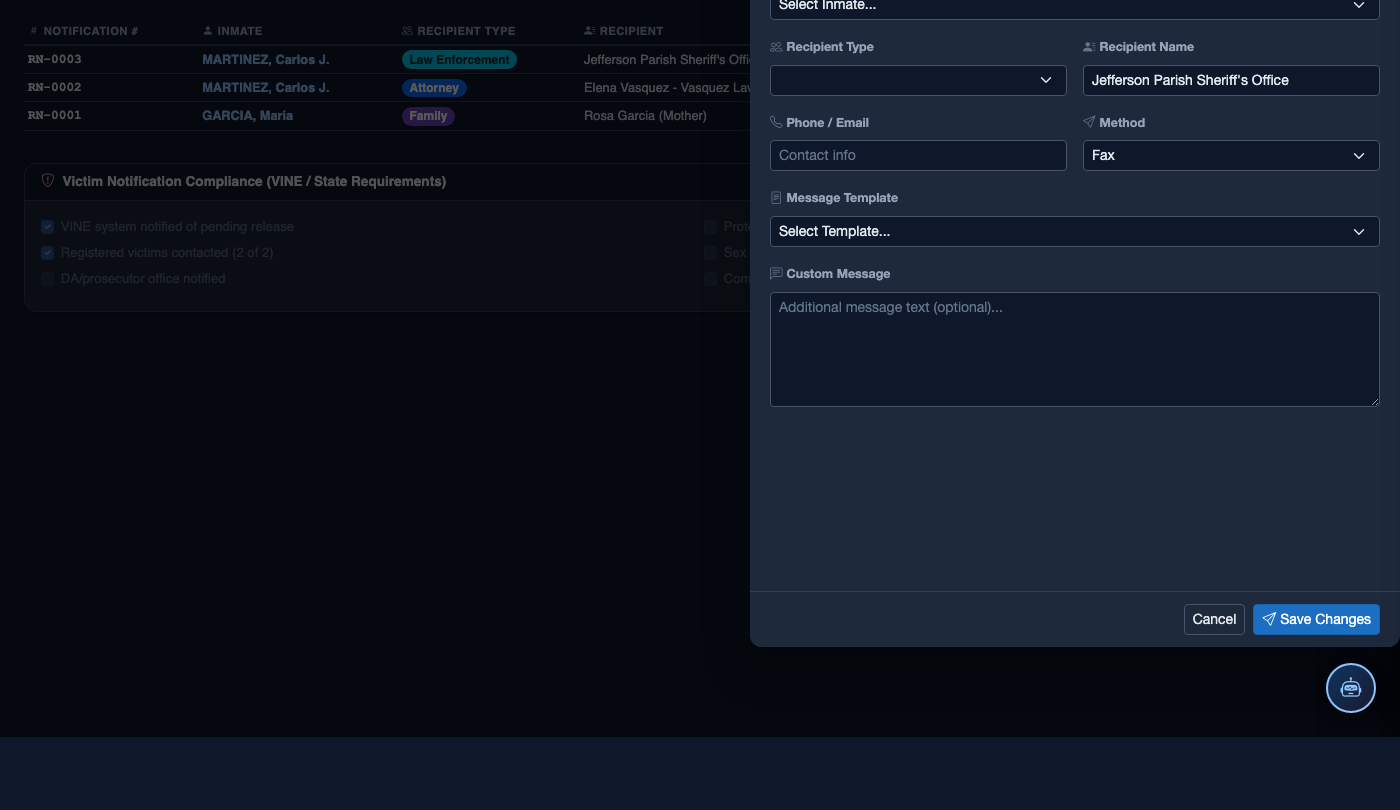
Task: Focus the Recipient Name input field
Action: pos(1231,80)
